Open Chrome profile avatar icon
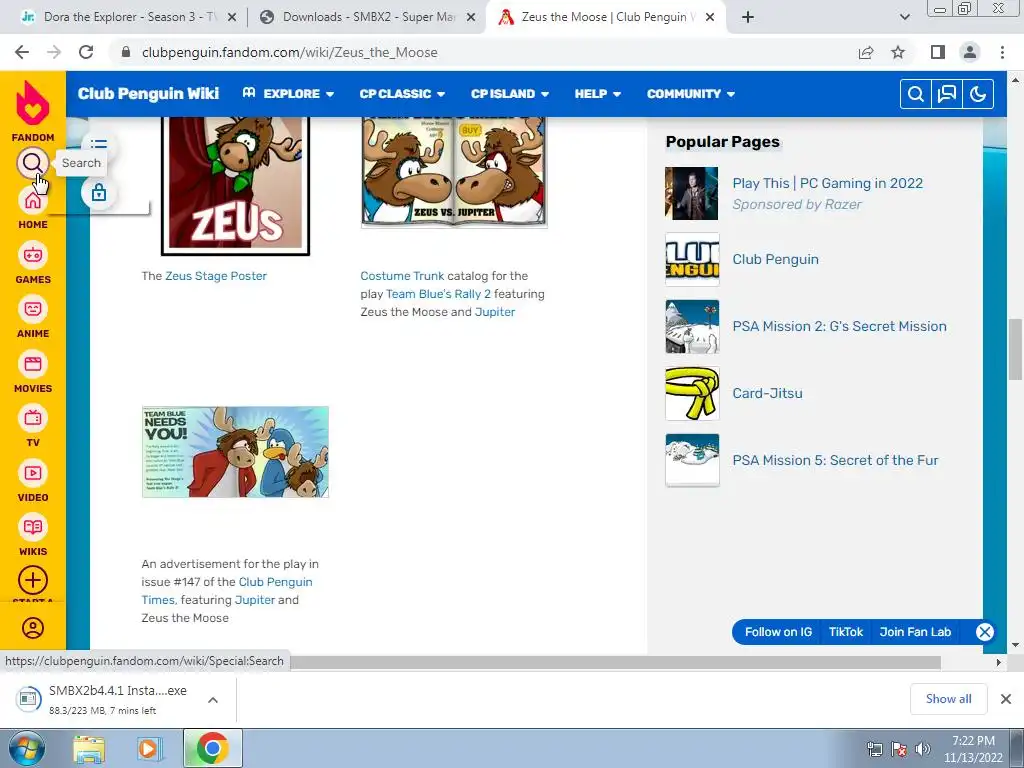 click(x=970, y=52)
